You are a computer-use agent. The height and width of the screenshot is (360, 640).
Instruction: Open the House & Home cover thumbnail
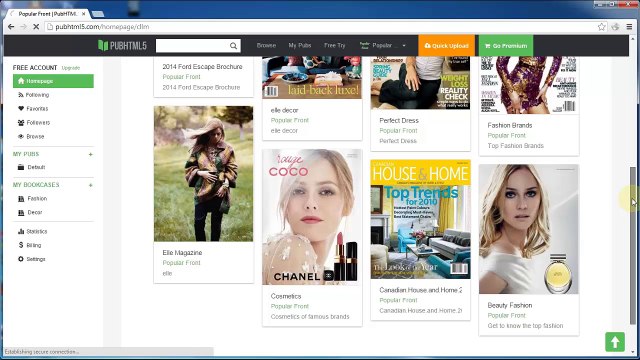coord(420,219)
